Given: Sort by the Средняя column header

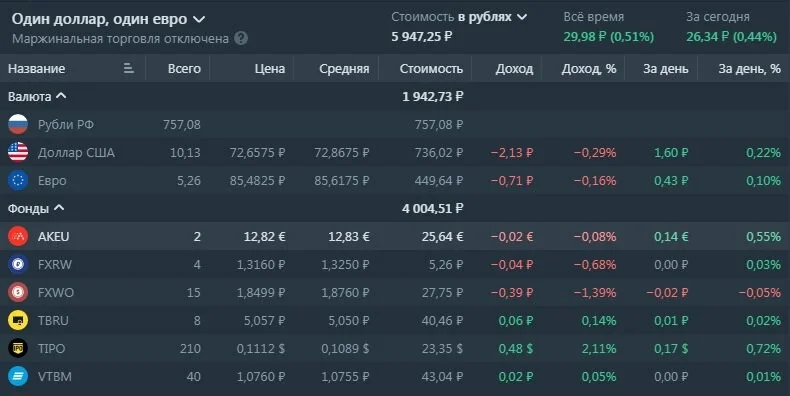Looking at the screenshot, I should click(x=344, y=69).
